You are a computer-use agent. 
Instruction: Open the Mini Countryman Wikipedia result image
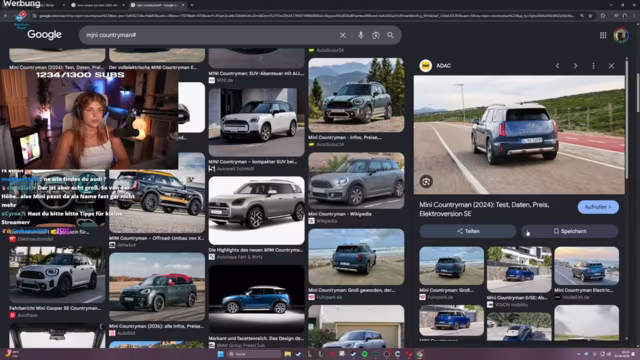356,181
